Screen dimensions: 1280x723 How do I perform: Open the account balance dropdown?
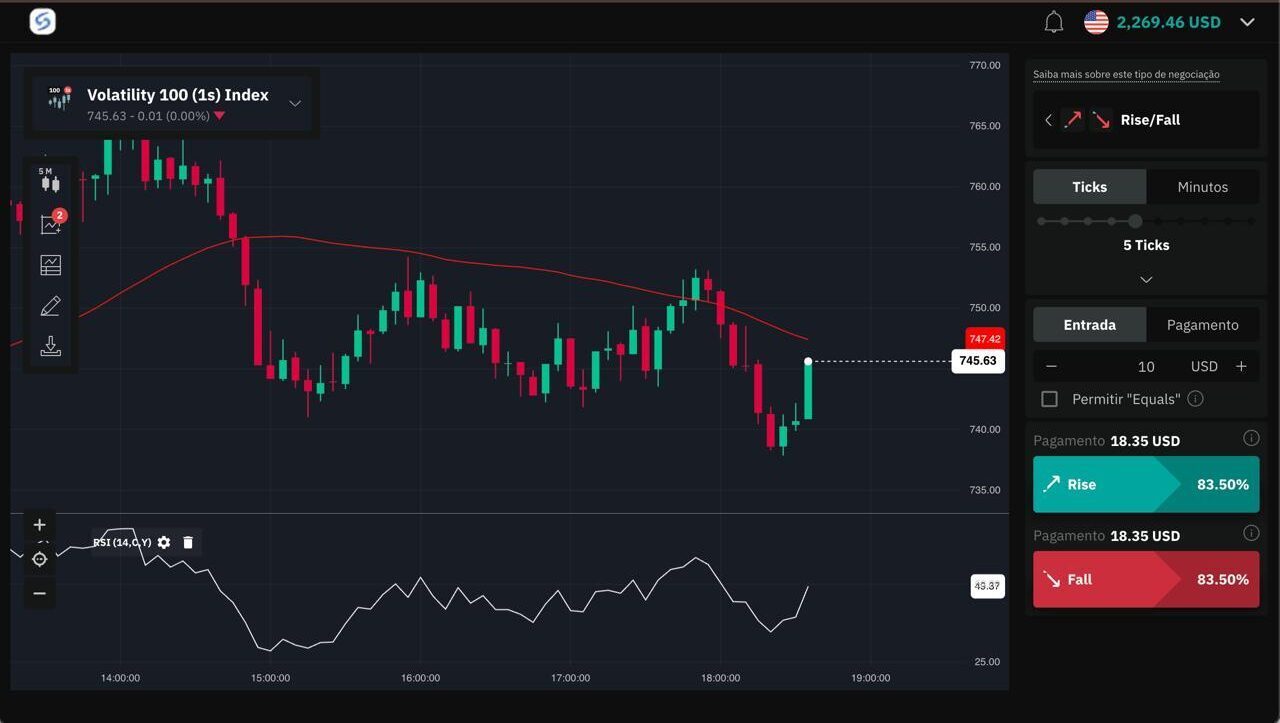coord(1247,22)
